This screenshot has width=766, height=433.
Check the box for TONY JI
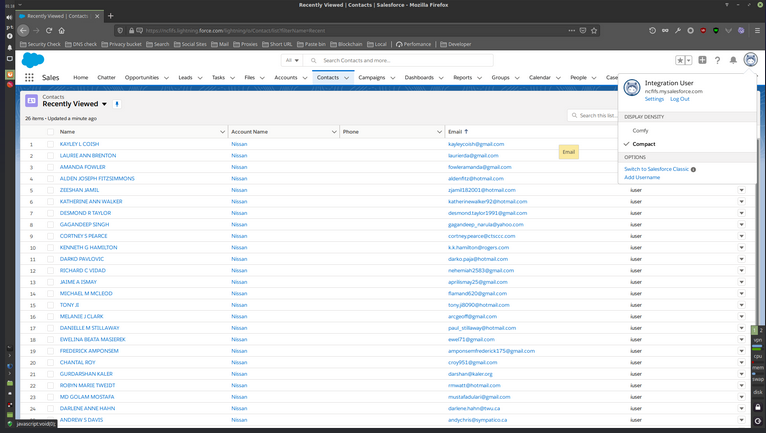(50, 305)
